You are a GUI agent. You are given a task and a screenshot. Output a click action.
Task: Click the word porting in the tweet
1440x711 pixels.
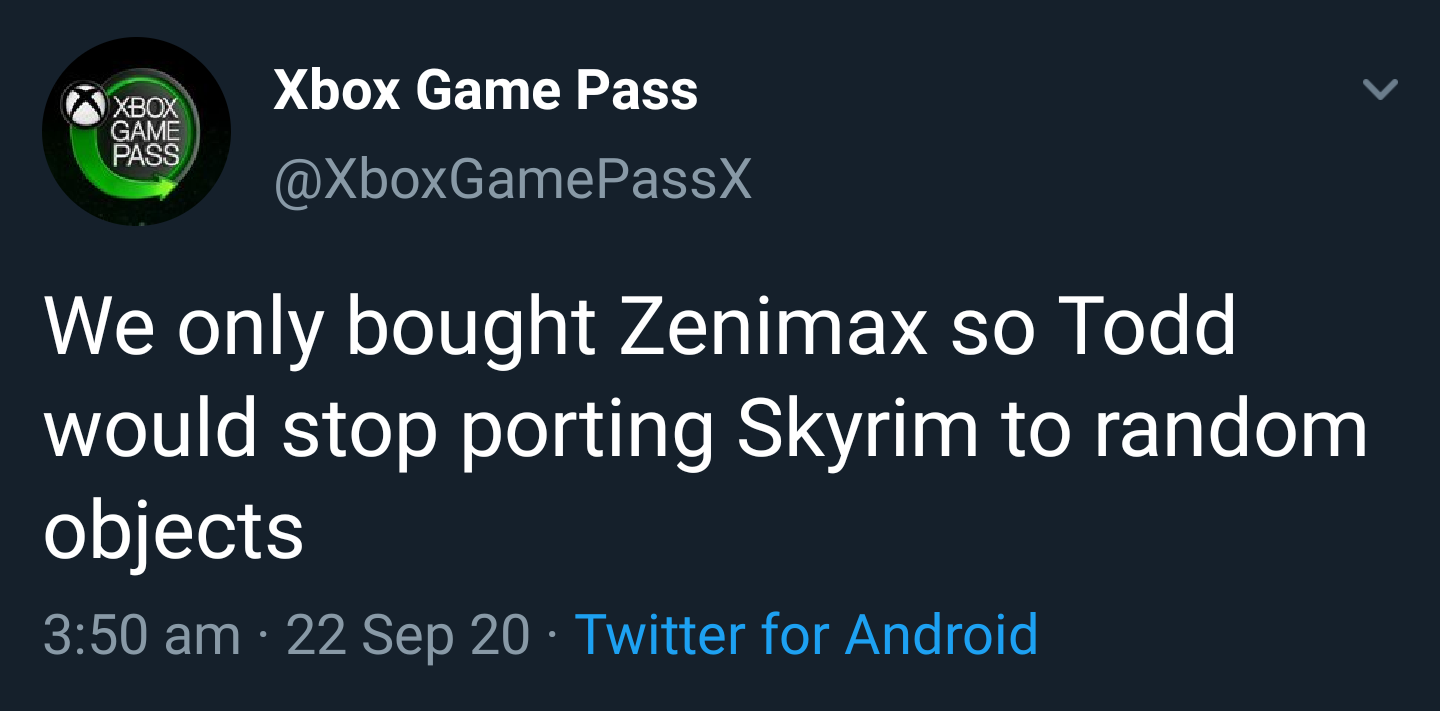pyautogui.click(x=586, y=428)
